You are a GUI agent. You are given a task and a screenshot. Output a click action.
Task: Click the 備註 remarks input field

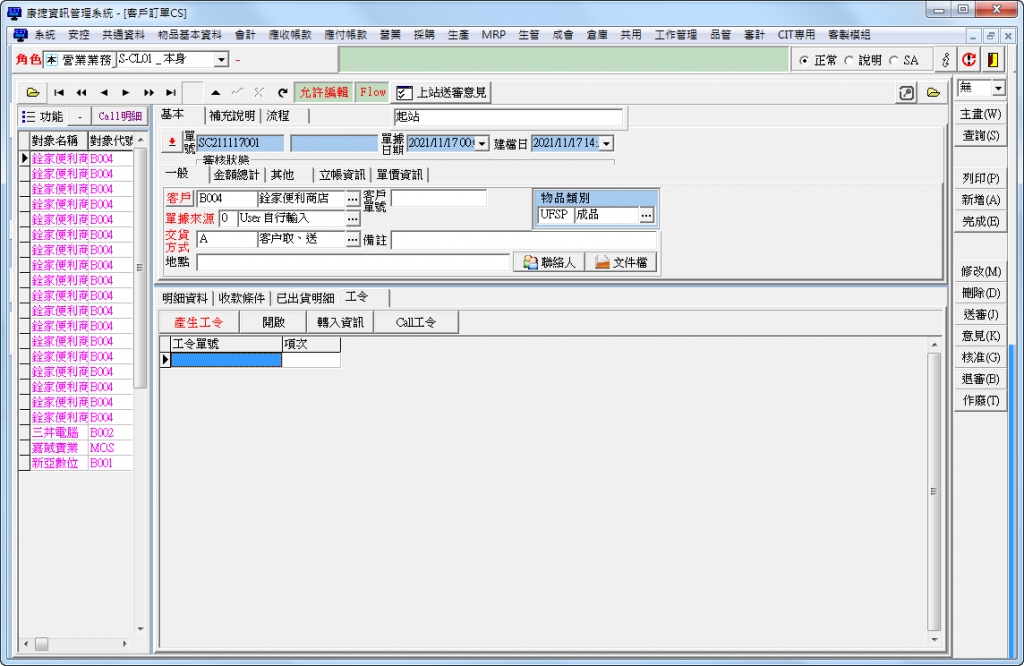(523, 240)
